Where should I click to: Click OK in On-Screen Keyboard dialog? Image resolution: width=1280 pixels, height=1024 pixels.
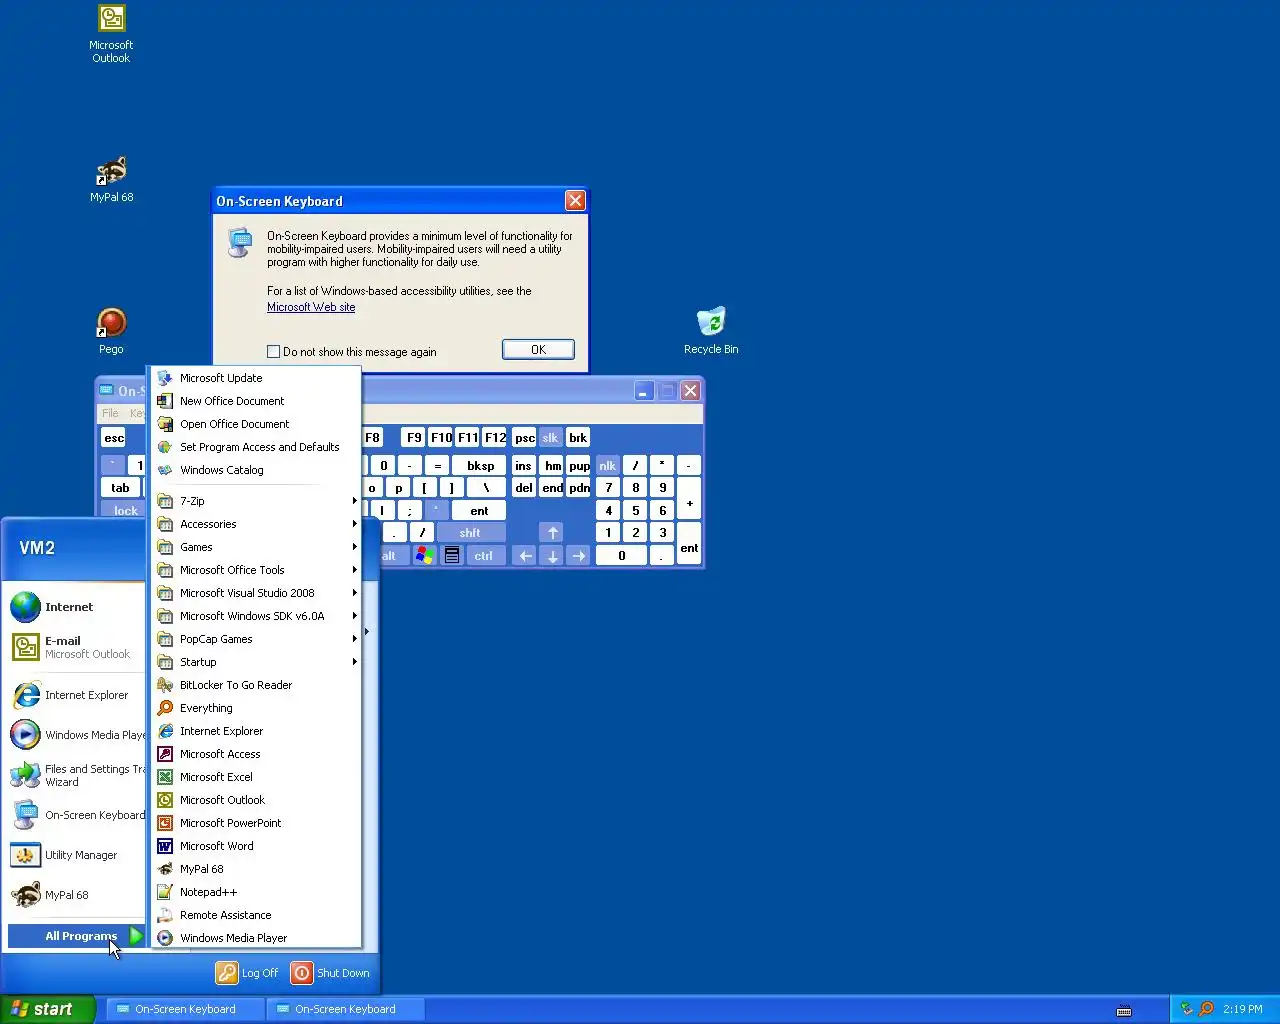click(x=538, y=350)
